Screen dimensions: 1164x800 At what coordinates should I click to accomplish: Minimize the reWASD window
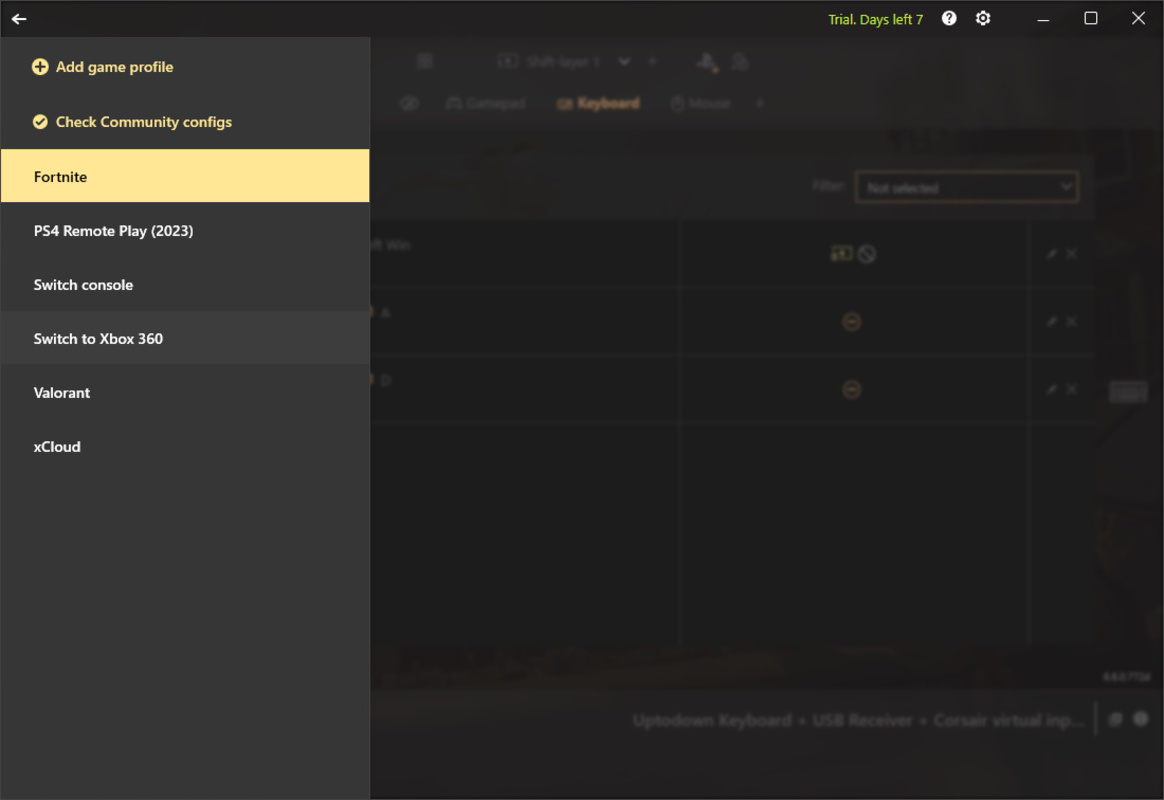click(1043, 19)
